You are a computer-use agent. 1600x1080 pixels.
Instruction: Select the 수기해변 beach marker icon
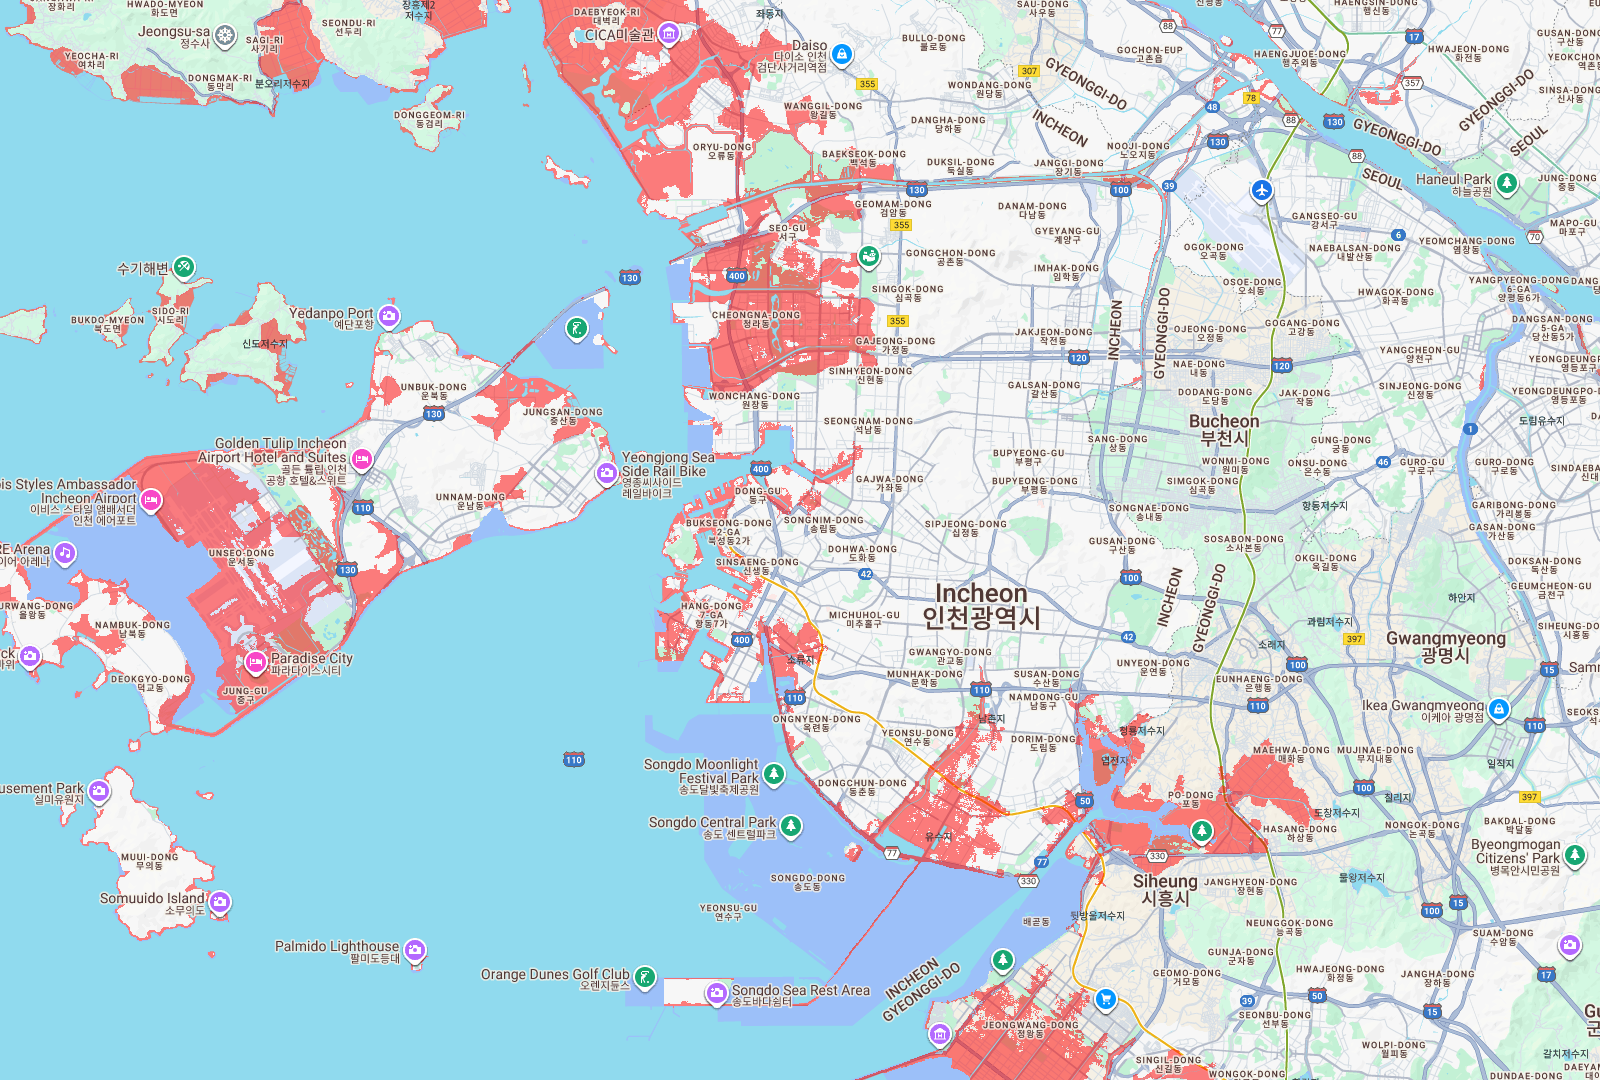[x=183, y=267]
